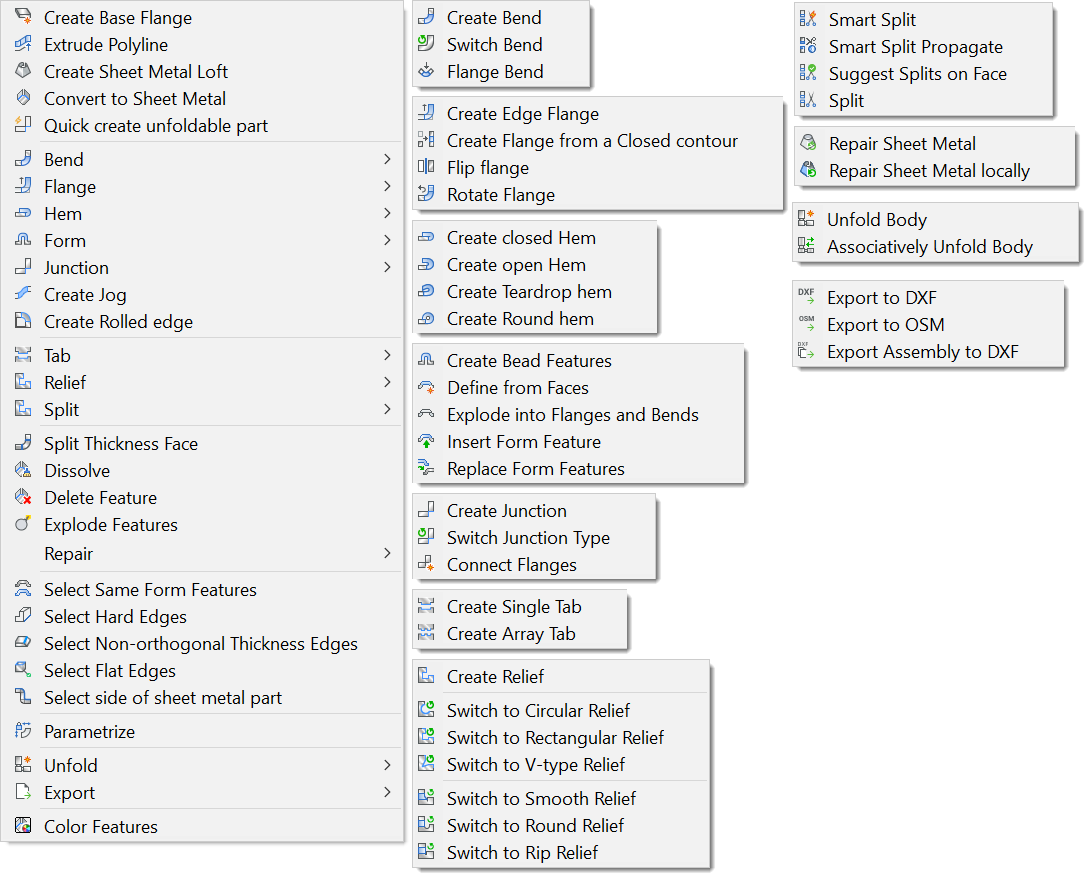Click the Insert Form Feature icon

point(427,442)
